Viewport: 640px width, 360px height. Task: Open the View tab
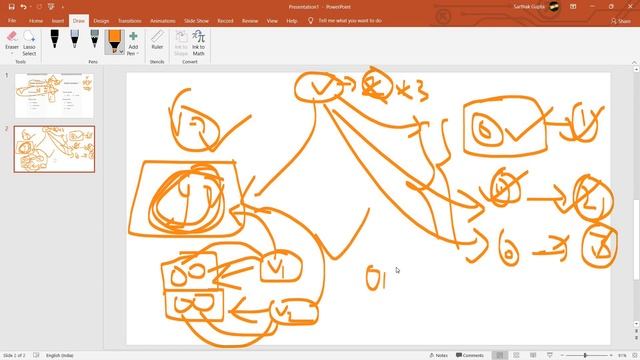pos(272,20)
